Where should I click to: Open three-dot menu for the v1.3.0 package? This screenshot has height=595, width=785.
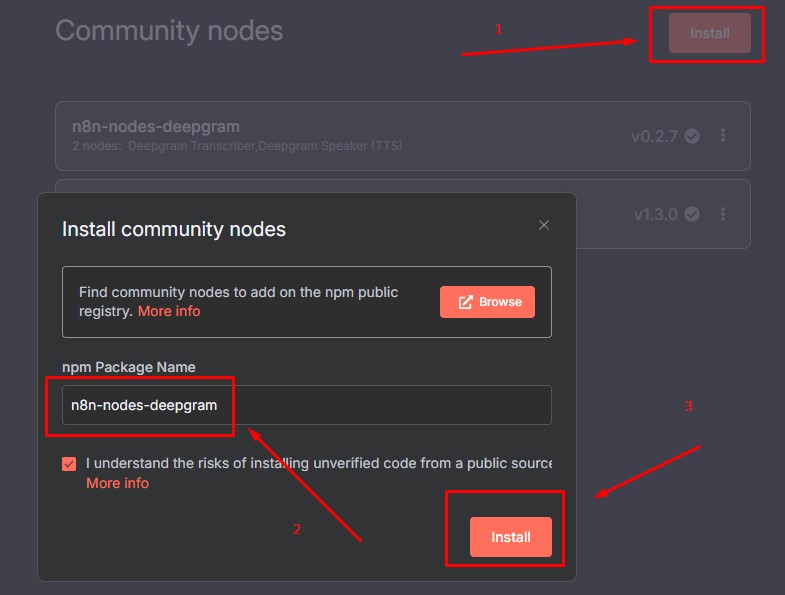pyautogui.click(x=722, y=214)
